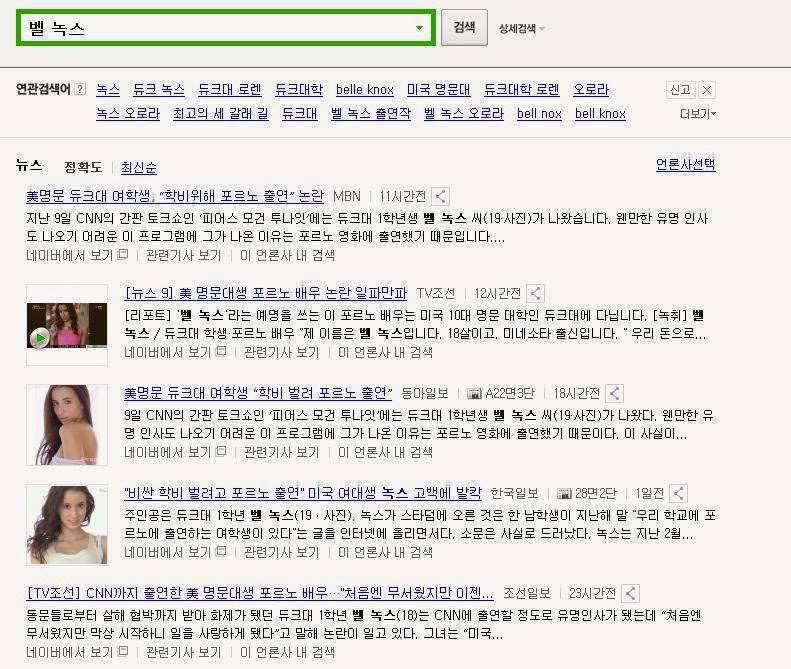Open the [뉴스 9] TV조선 headline
The image size is (791, 669).
tap(265, 293)
